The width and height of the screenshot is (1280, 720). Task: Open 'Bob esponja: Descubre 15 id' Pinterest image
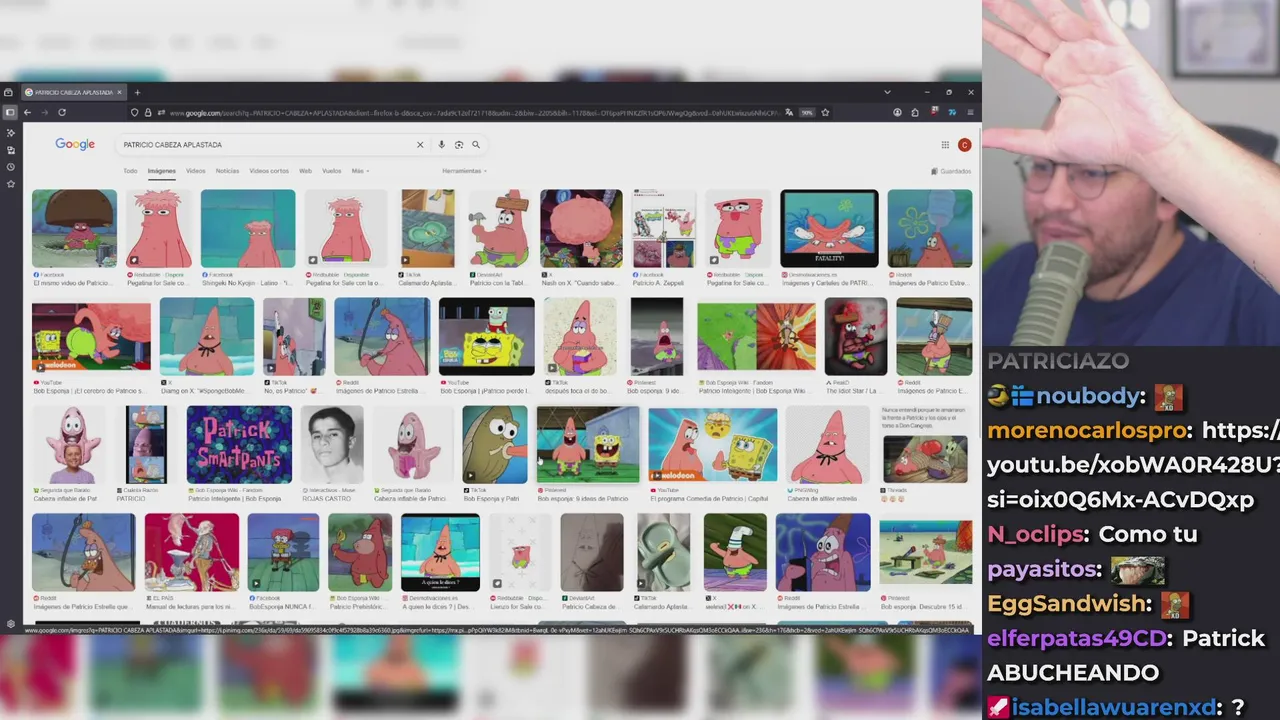[926, 553]
